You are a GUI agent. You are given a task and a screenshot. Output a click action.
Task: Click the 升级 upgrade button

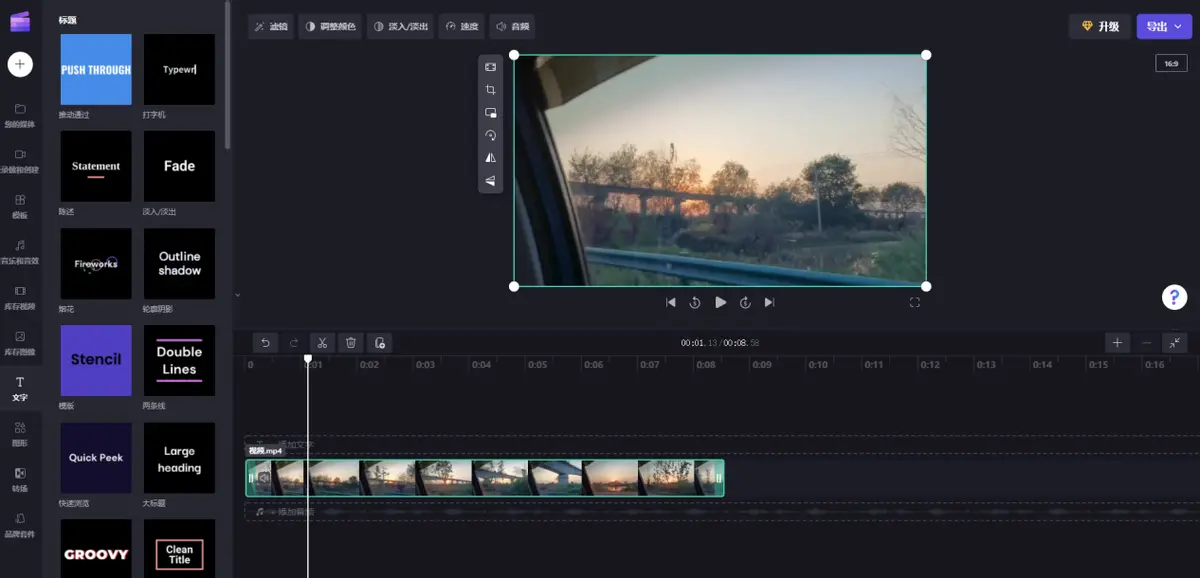tap(1100, 26)
